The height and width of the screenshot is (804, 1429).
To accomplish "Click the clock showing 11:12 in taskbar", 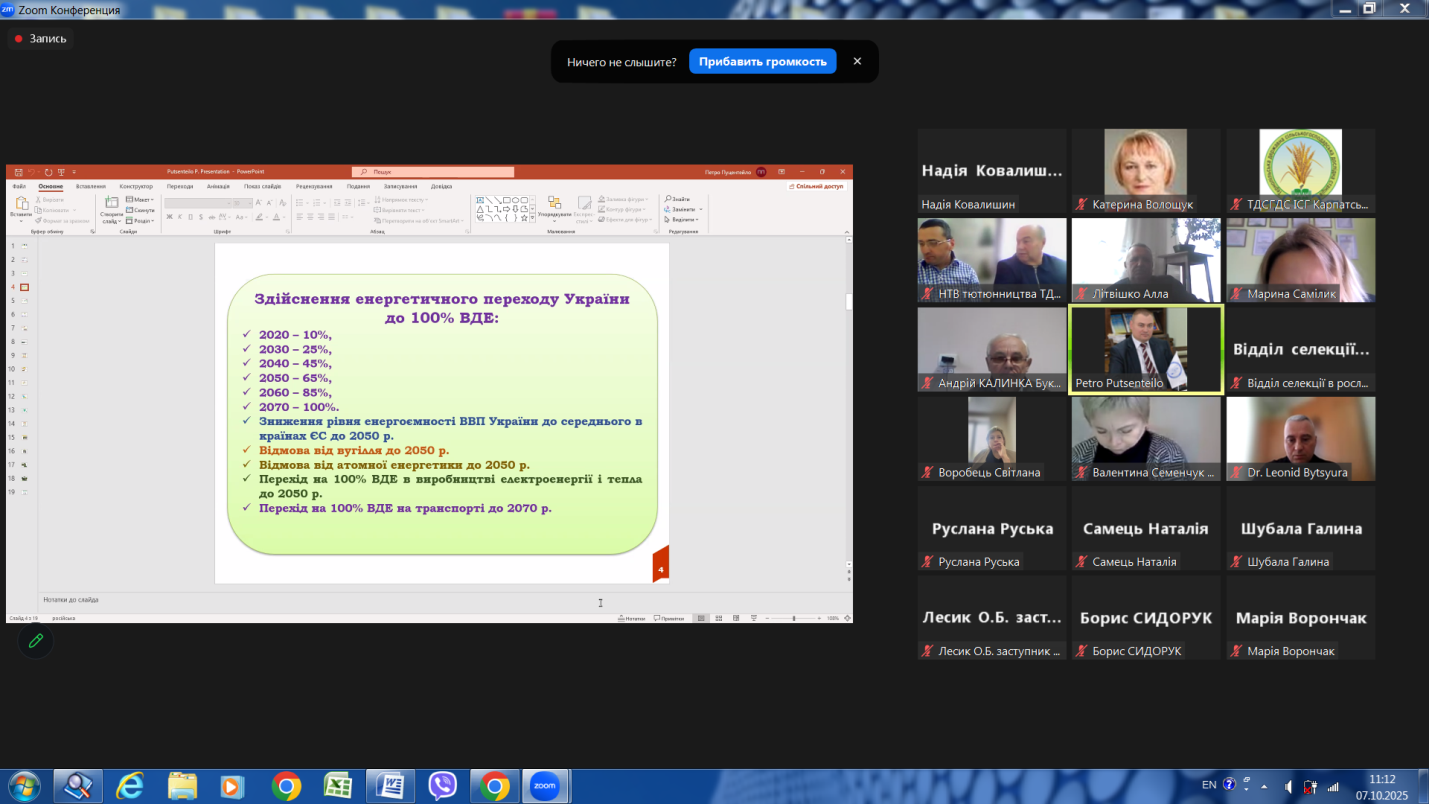I will click(1381, 787).
